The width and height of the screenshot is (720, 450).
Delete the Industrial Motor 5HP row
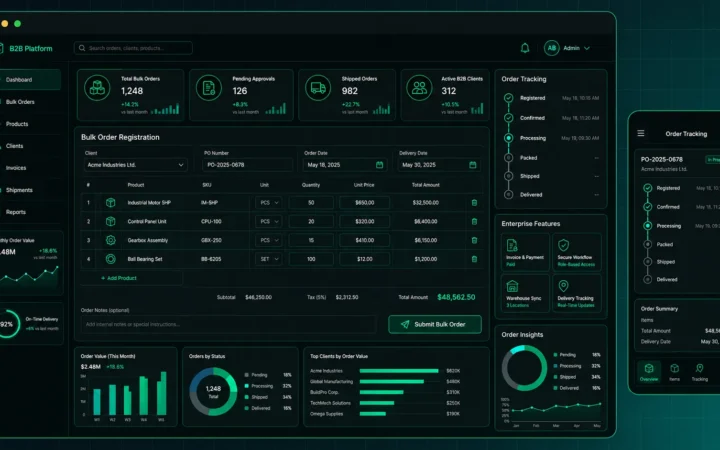pos(474,202)
